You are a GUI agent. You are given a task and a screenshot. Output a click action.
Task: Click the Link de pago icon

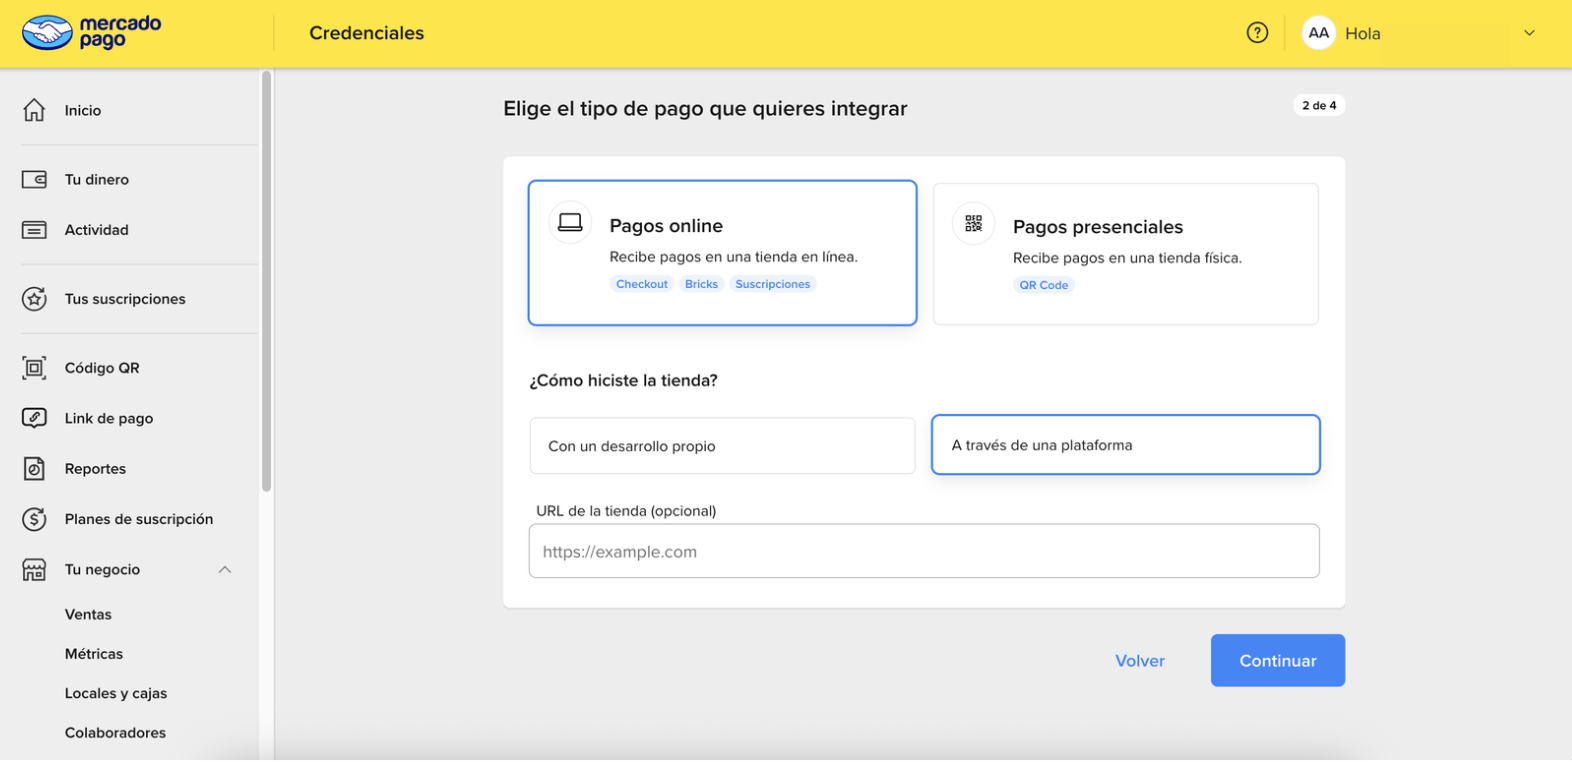click(x=34, y=418)
